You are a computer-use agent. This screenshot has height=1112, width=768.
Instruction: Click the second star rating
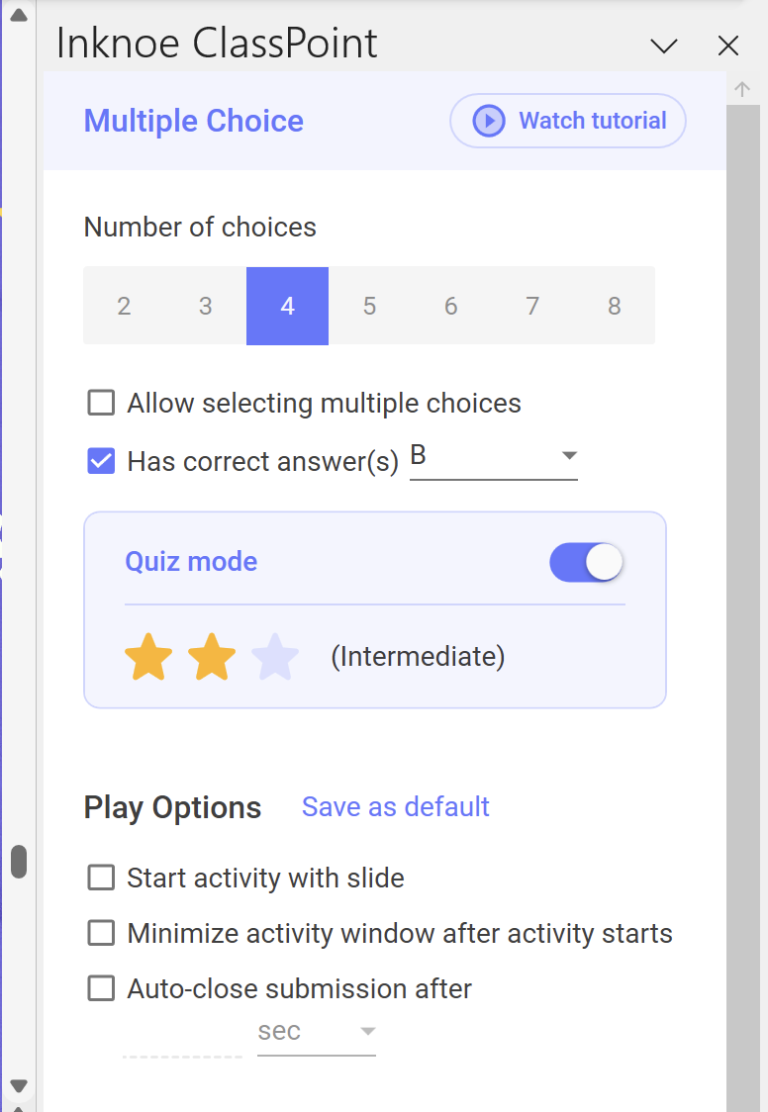click(x=211, y=657)
